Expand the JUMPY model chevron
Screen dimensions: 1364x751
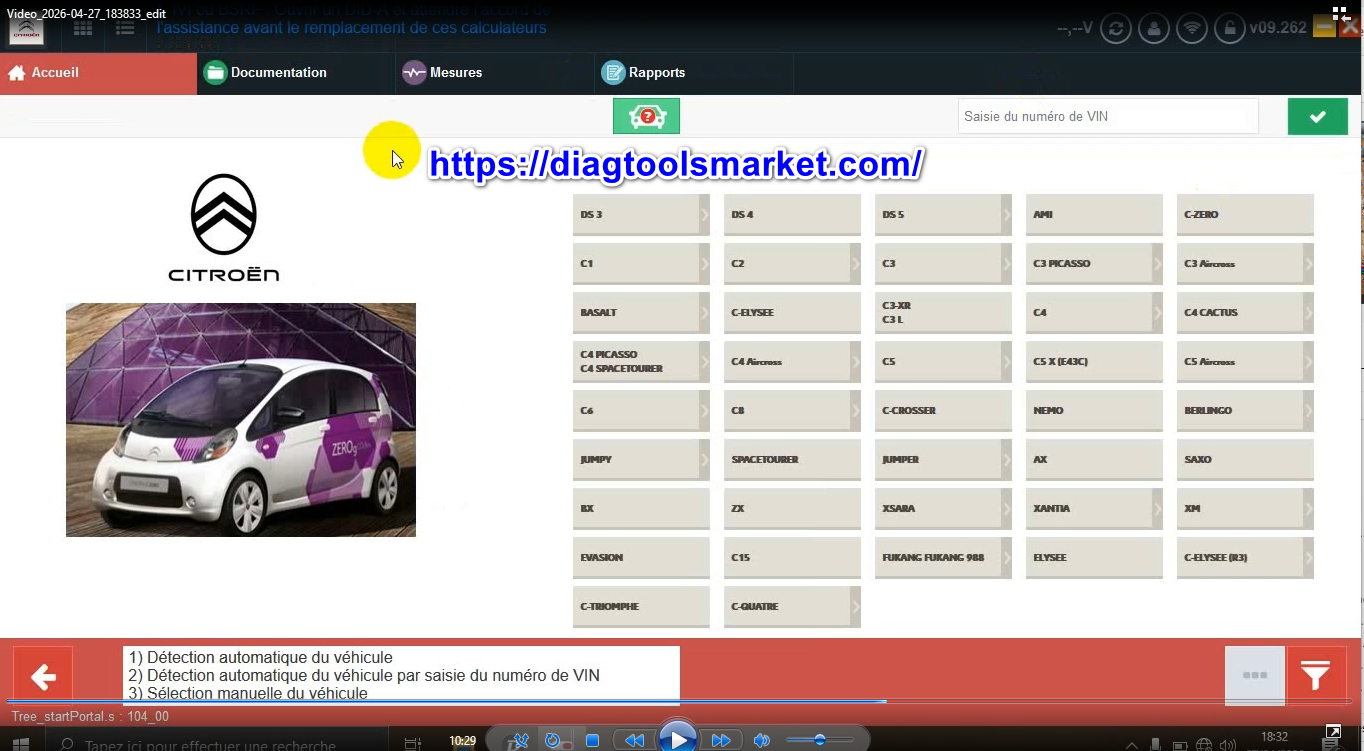tap(704, 460)
